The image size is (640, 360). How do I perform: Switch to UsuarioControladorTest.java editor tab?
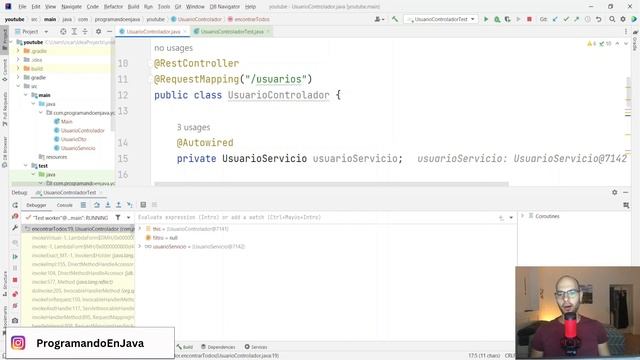pyautogui.click(x=231, y=31)
